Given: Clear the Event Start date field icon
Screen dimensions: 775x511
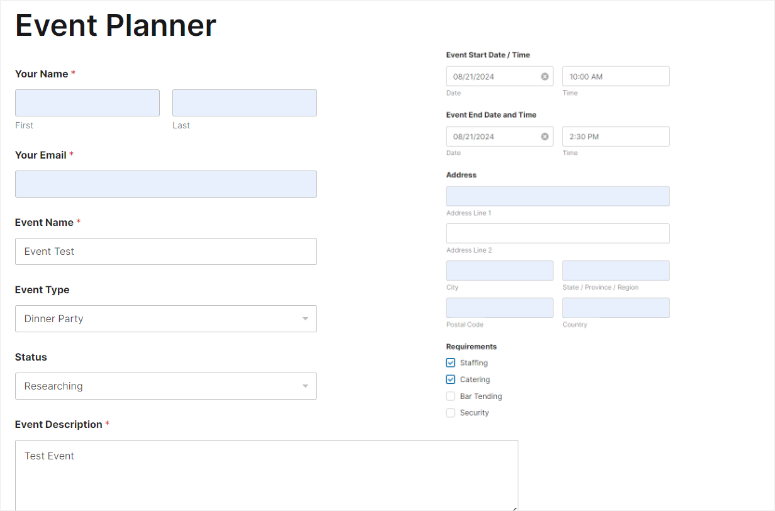Looking at the screenshot, I should coord(545,77).
